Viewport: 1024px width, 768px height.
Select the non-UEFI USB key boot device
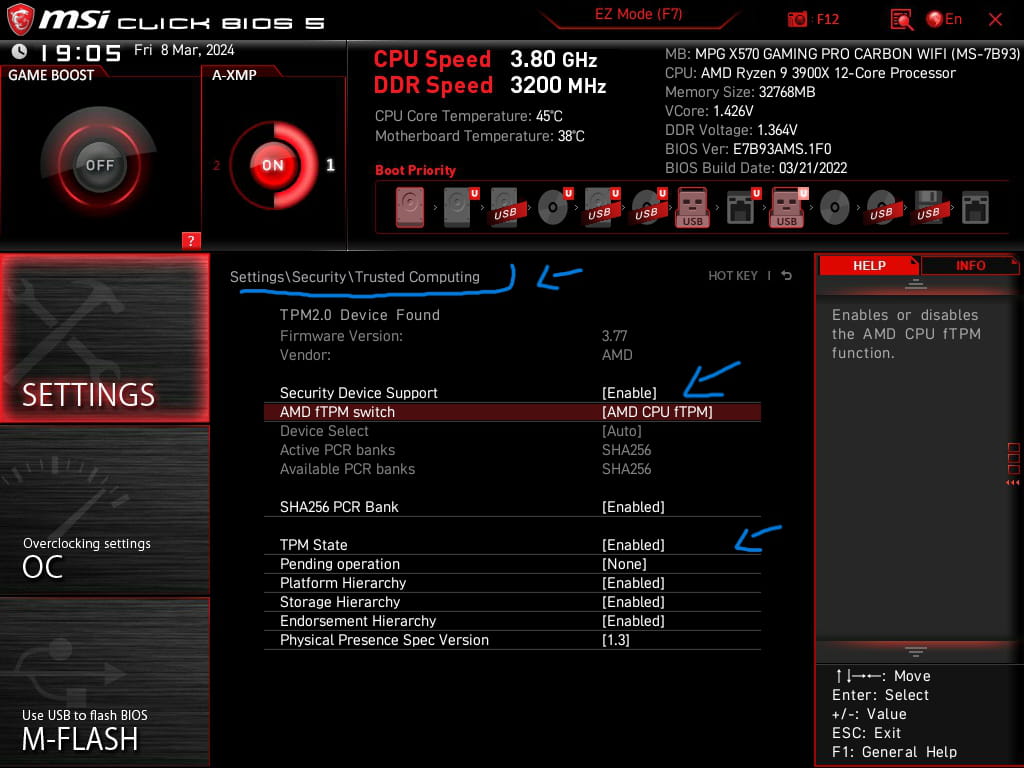(x=693, y=208)
